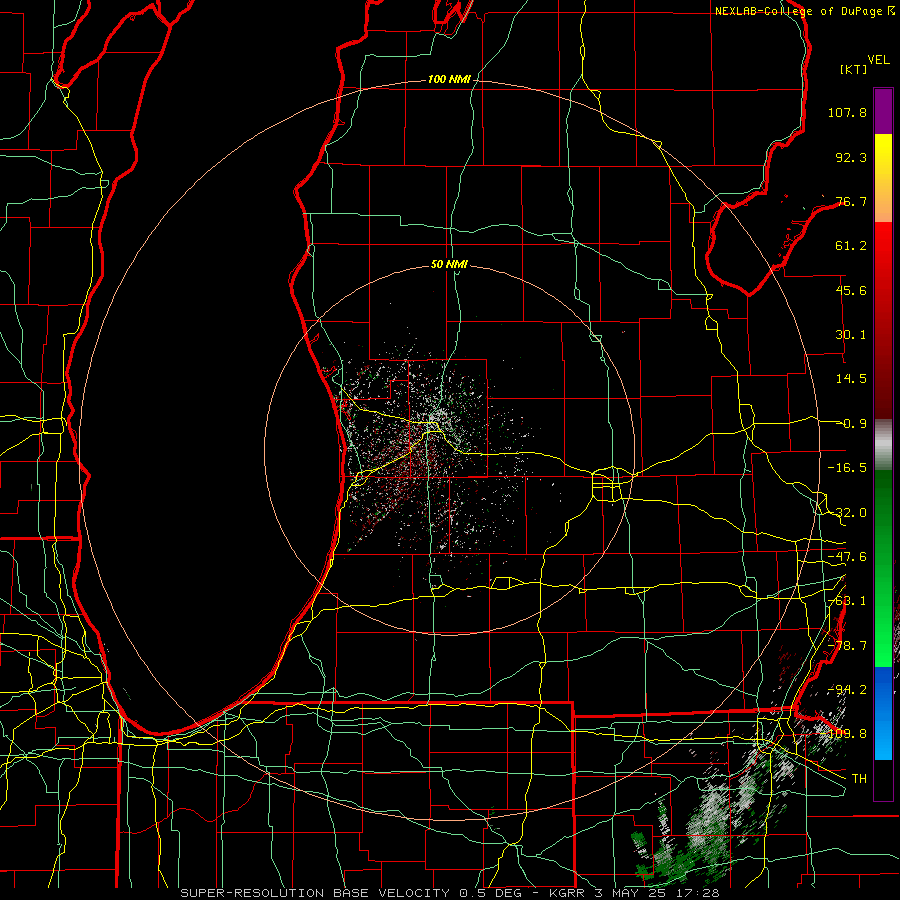900x900 pixels.
Task: Click the -32.0 velocity scale value
Action: (847, 513)
